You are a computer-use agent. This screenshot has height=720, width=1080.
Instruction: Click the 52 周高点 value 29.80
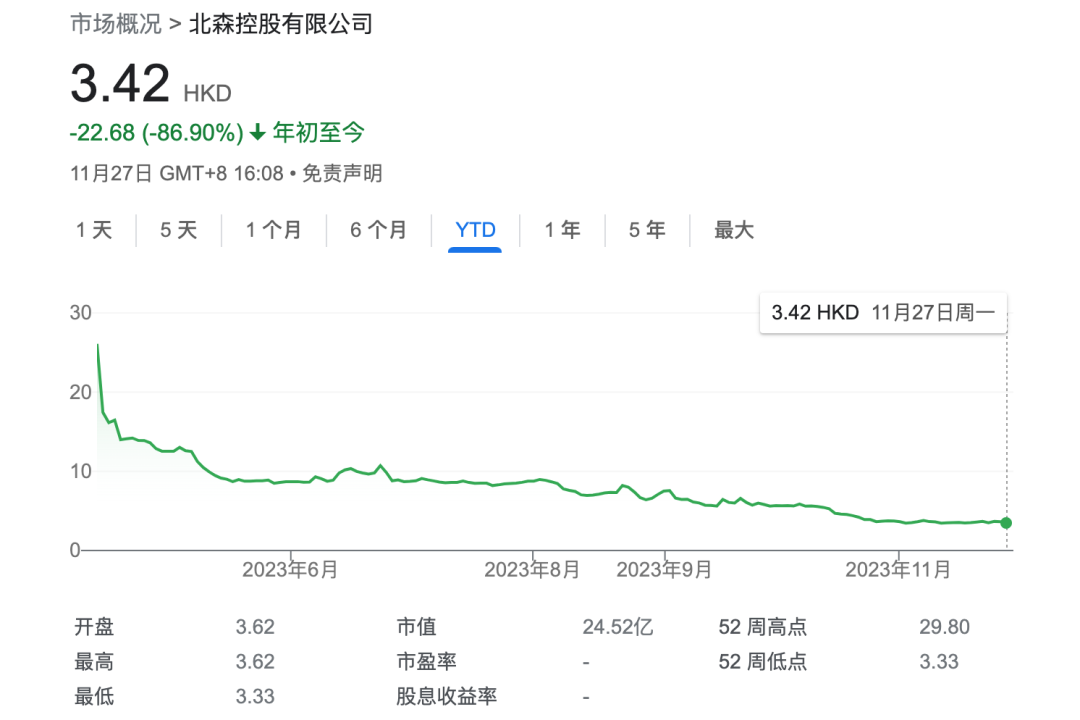(x=944, y=628)
